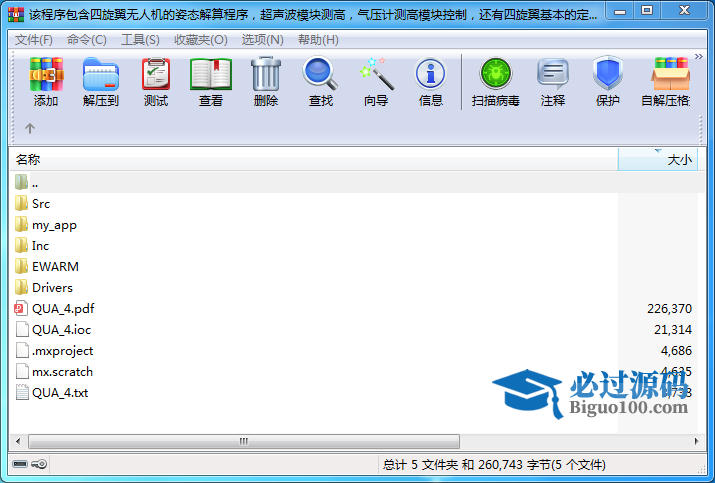
Task: Click the drive icon in status bar
Action: [20, 464]
